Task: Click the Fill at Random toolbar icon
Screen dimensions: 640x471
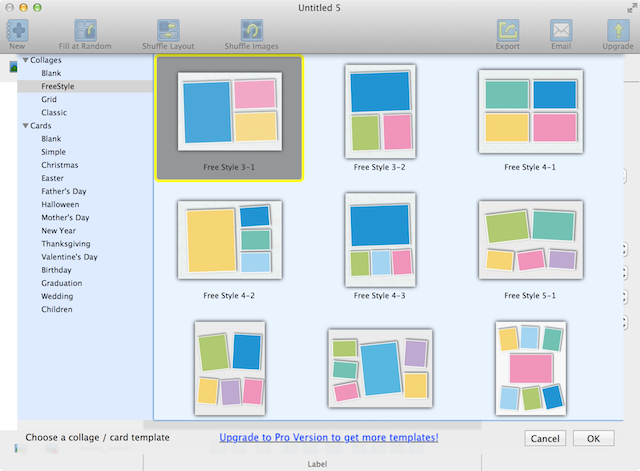Action: 85,31
